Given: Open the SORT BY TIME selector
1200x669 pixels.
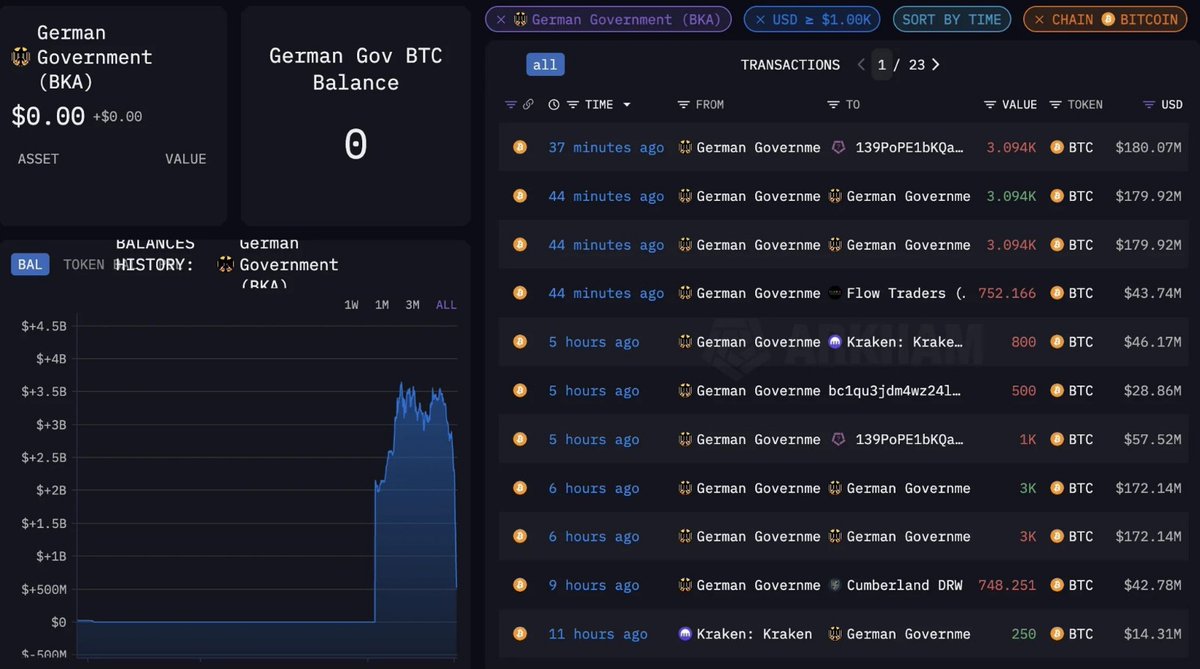Looking at the screenshot, I should pos(951,18).
